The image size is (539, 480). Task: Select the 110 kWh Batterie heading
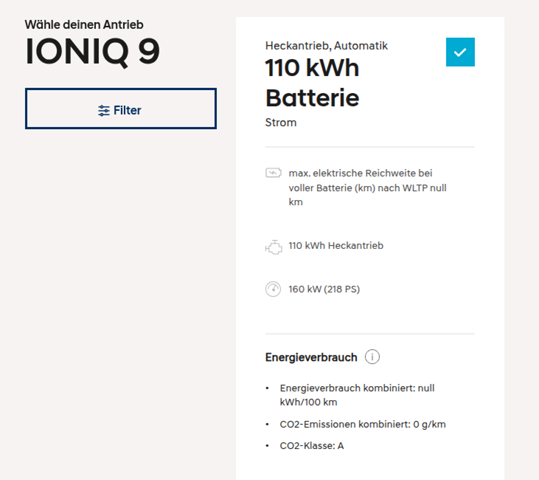point(312,83)
